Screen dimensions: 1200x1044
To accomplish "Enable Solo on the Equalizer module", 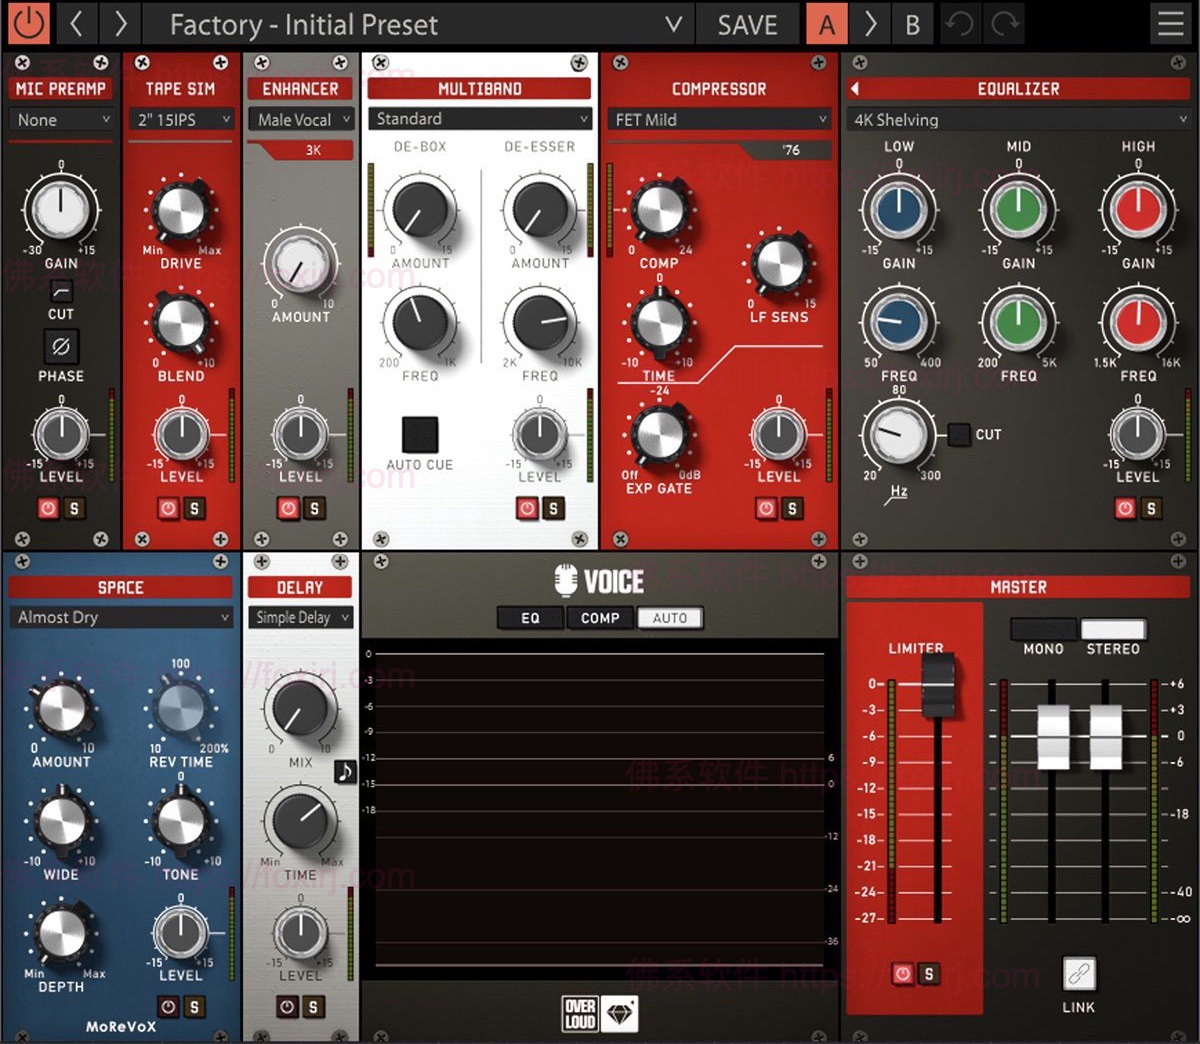I will (x=1151, y=508).
